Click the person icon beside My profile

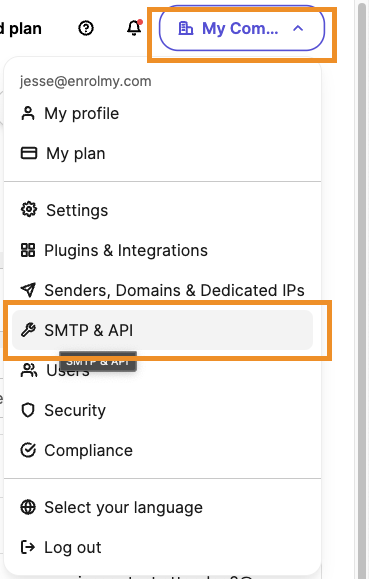point(28,113)
